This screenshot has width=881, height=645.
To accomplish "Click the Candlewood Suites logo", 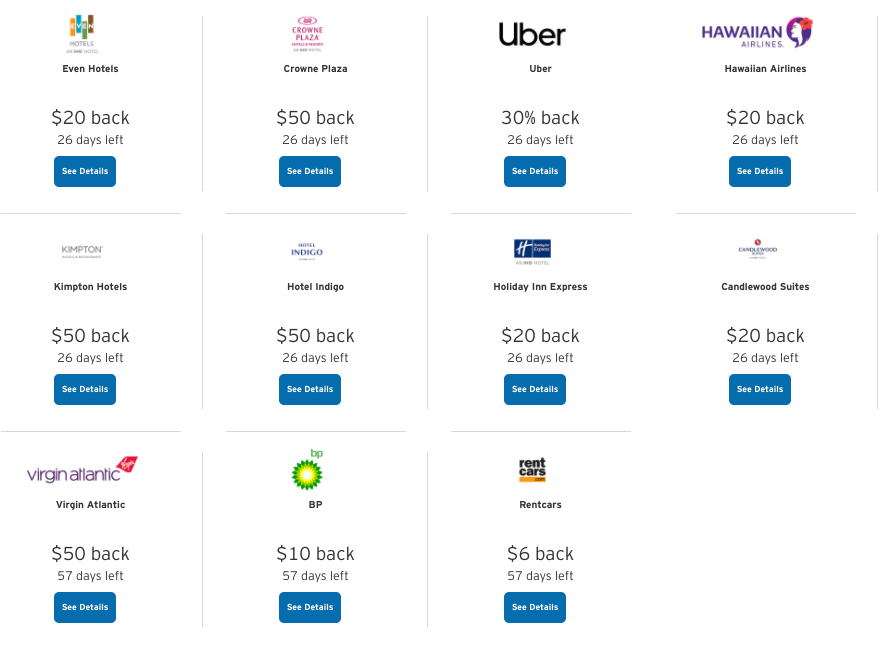I will click(757, 249).
